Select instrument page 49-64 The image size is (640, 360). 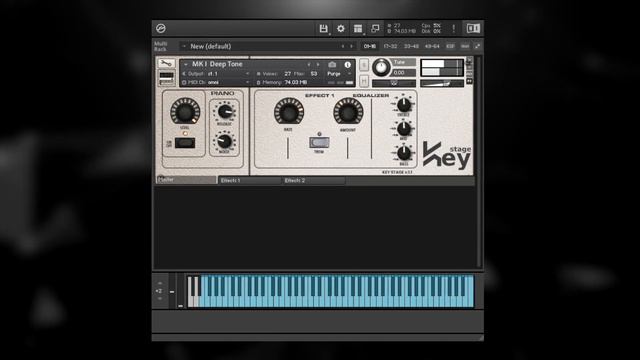(432, 47)
